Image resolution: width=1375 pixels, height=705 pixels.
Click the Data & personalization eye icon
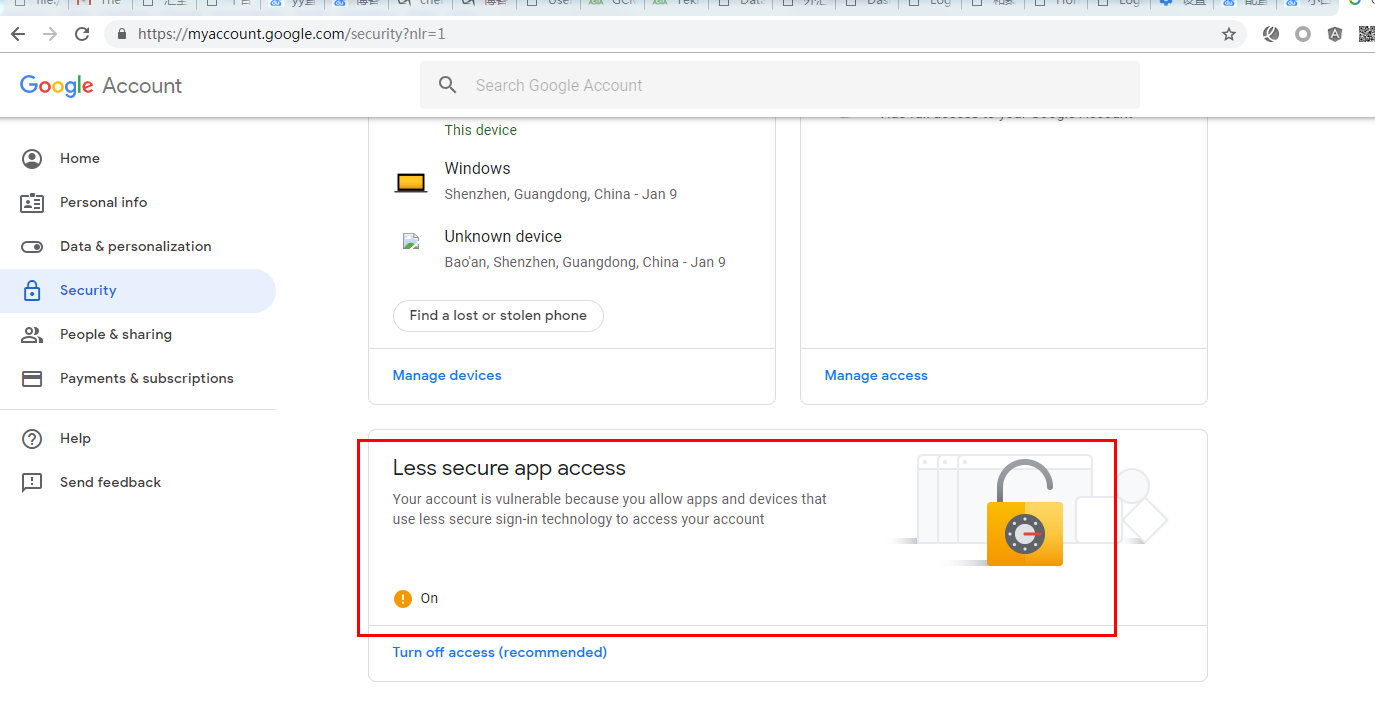[x=33, y=246]
